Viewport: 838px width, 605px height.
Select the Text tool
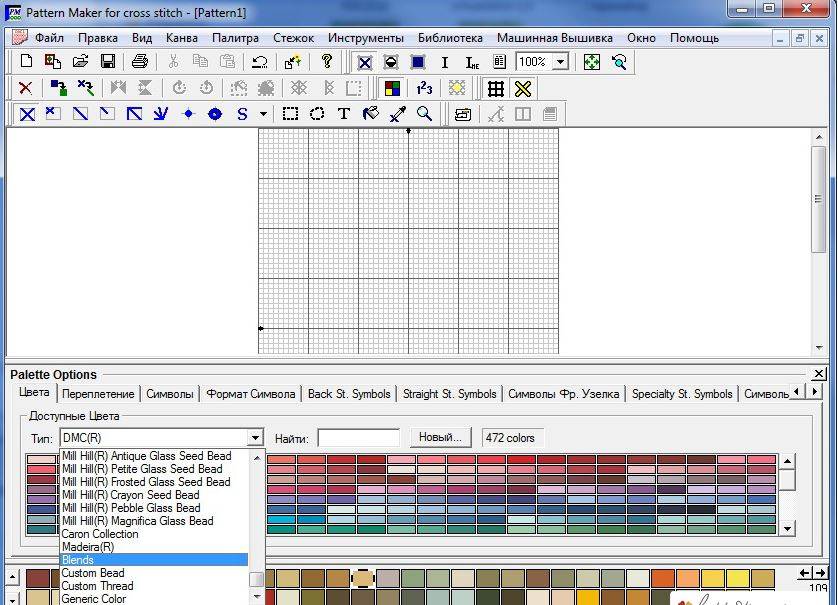[x=344, y=114]
